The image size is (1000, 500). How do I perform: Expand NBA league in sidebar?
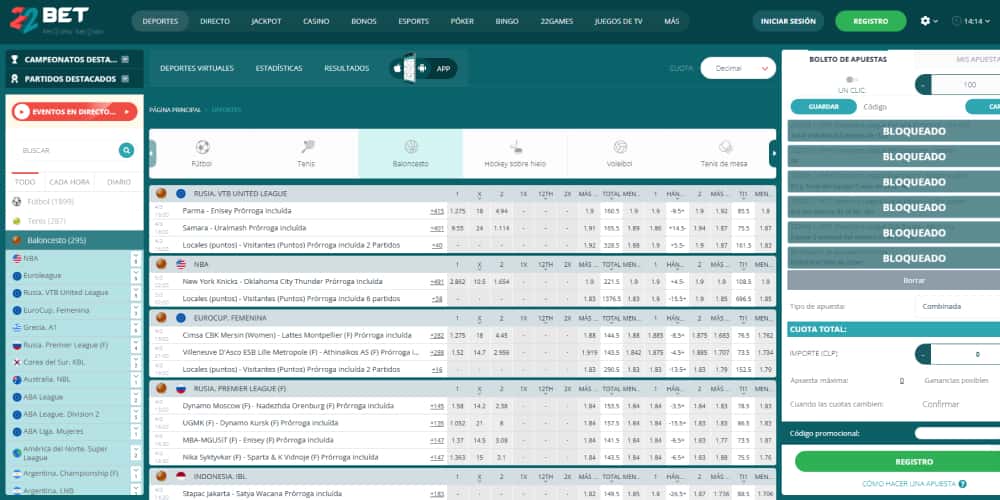click(x=135, y=258)
